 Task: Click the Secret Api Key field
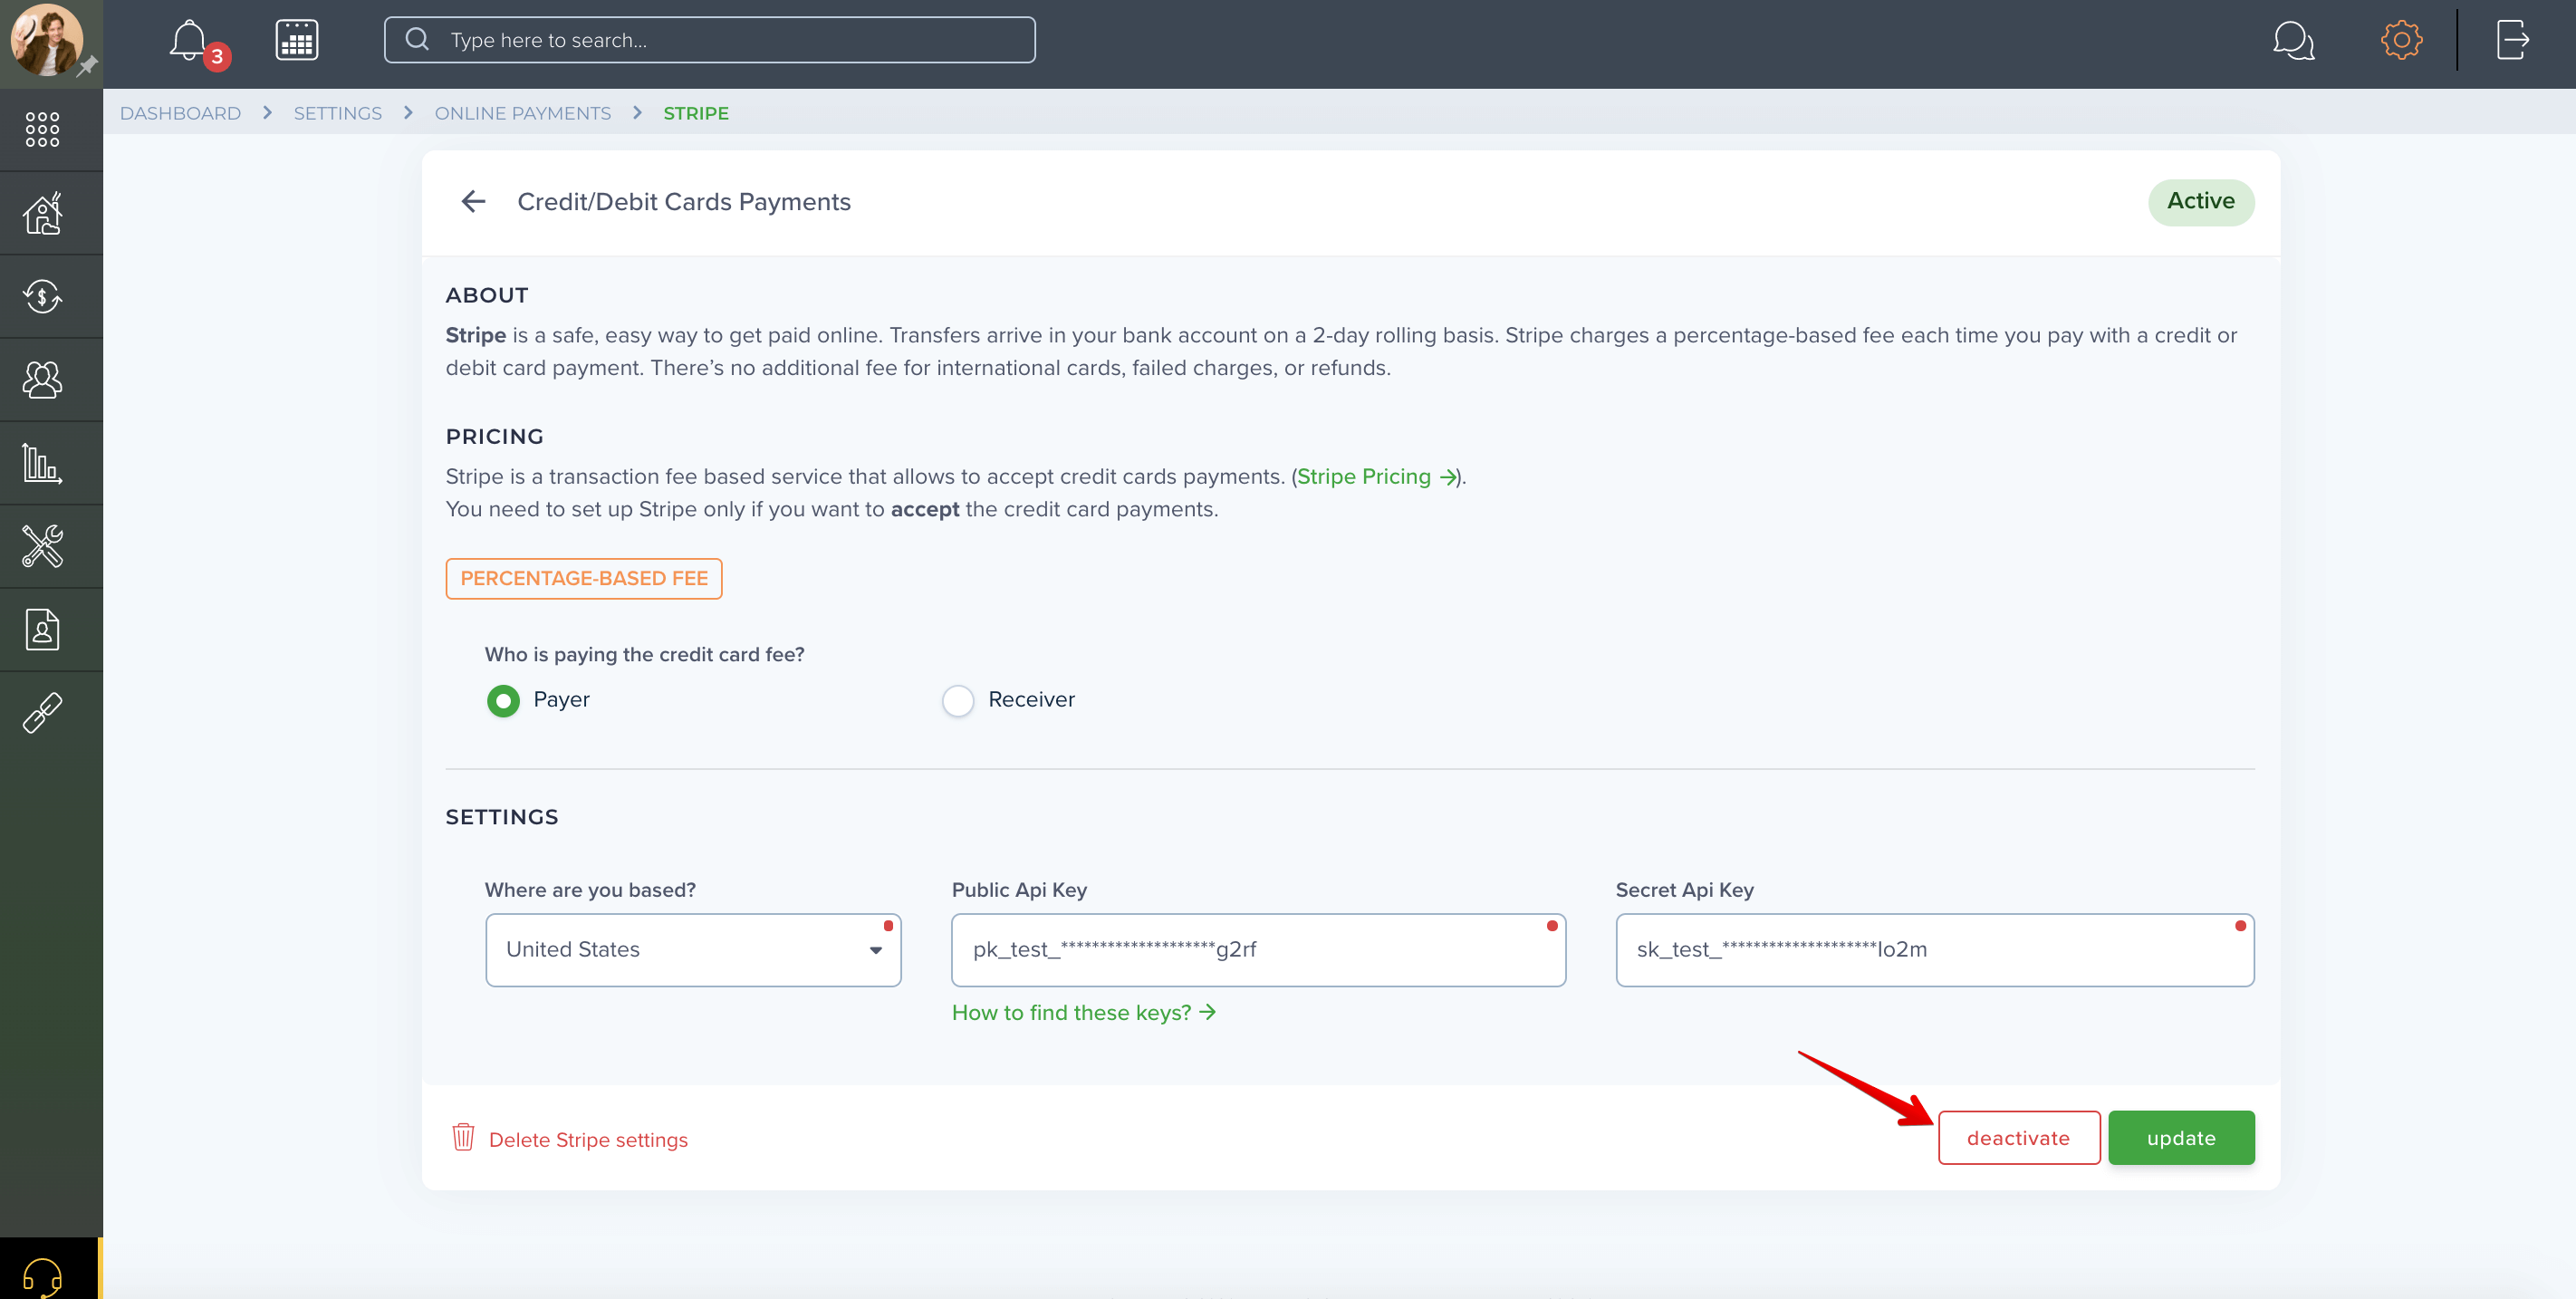pyautogui.click(x=1934, y=950)
